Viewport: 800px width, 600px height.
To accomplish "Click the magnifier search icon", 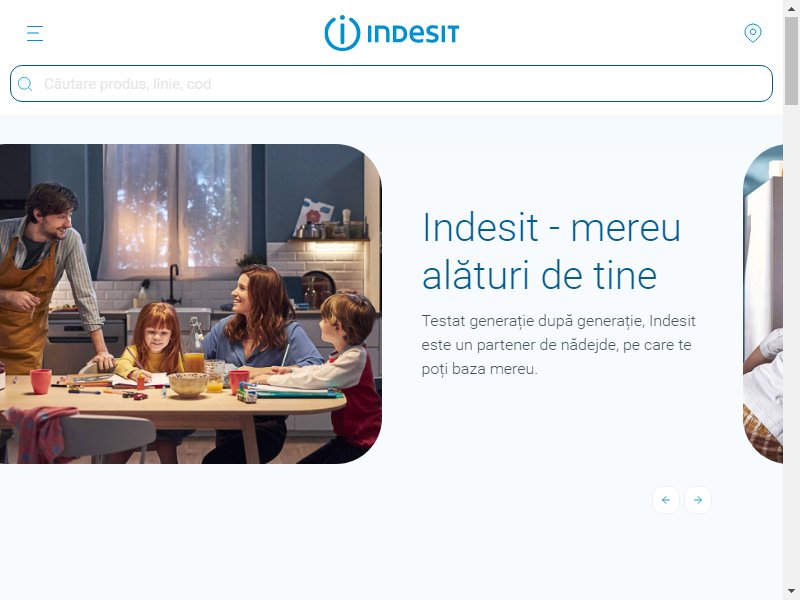I will [x=24, y=84].
